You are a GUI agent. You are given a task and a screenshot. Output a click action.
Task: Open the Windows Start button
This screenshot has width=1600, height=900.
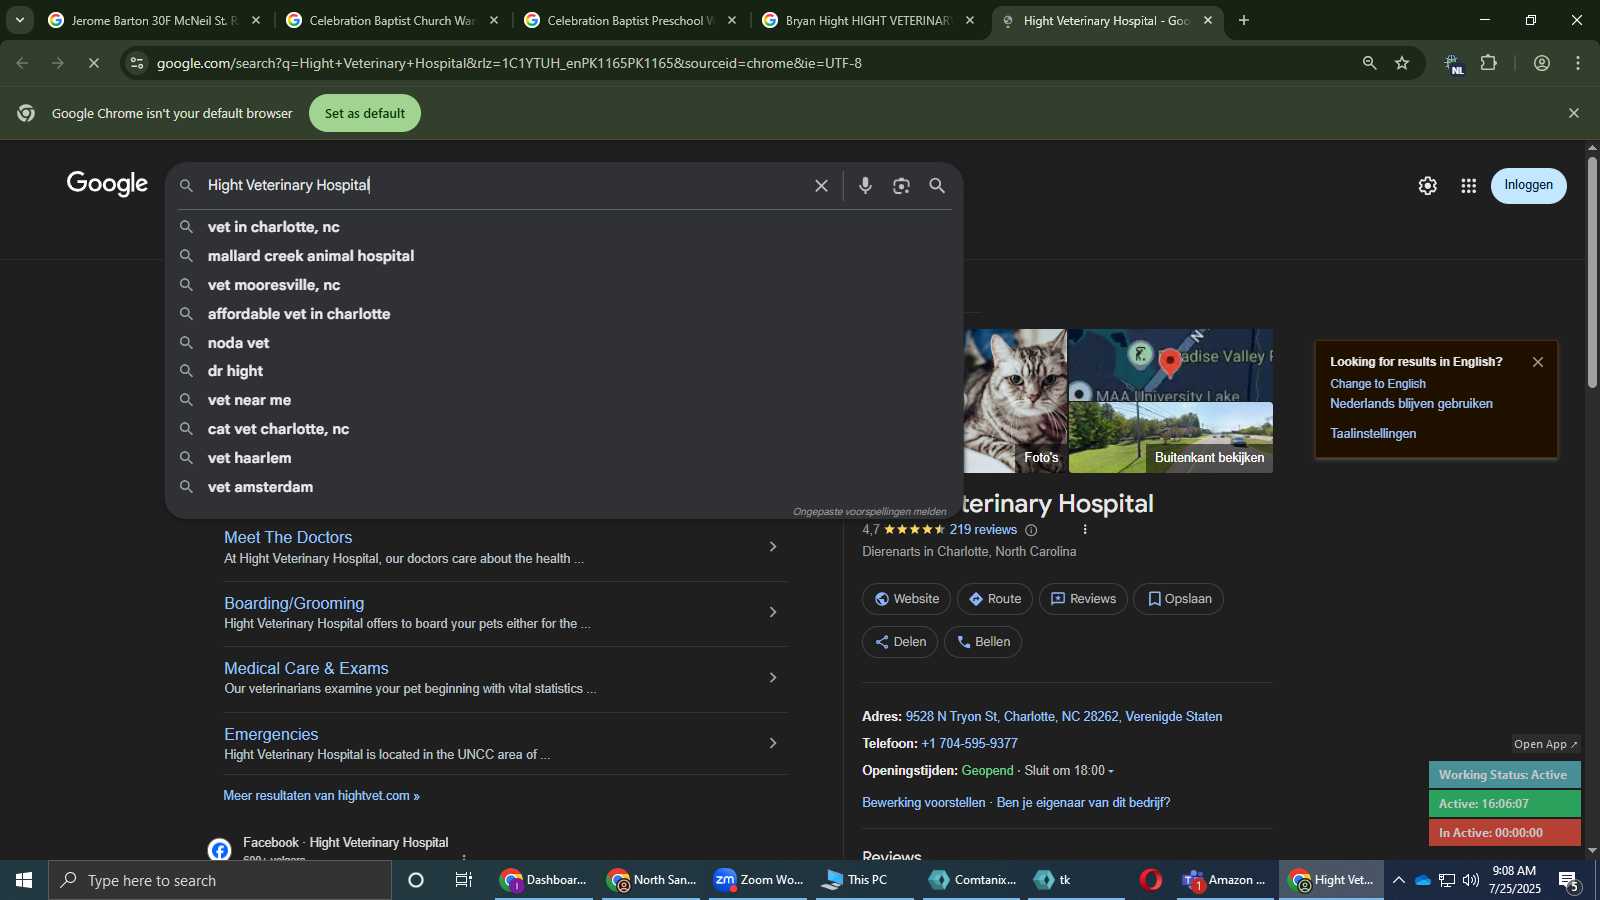(24, 880)
